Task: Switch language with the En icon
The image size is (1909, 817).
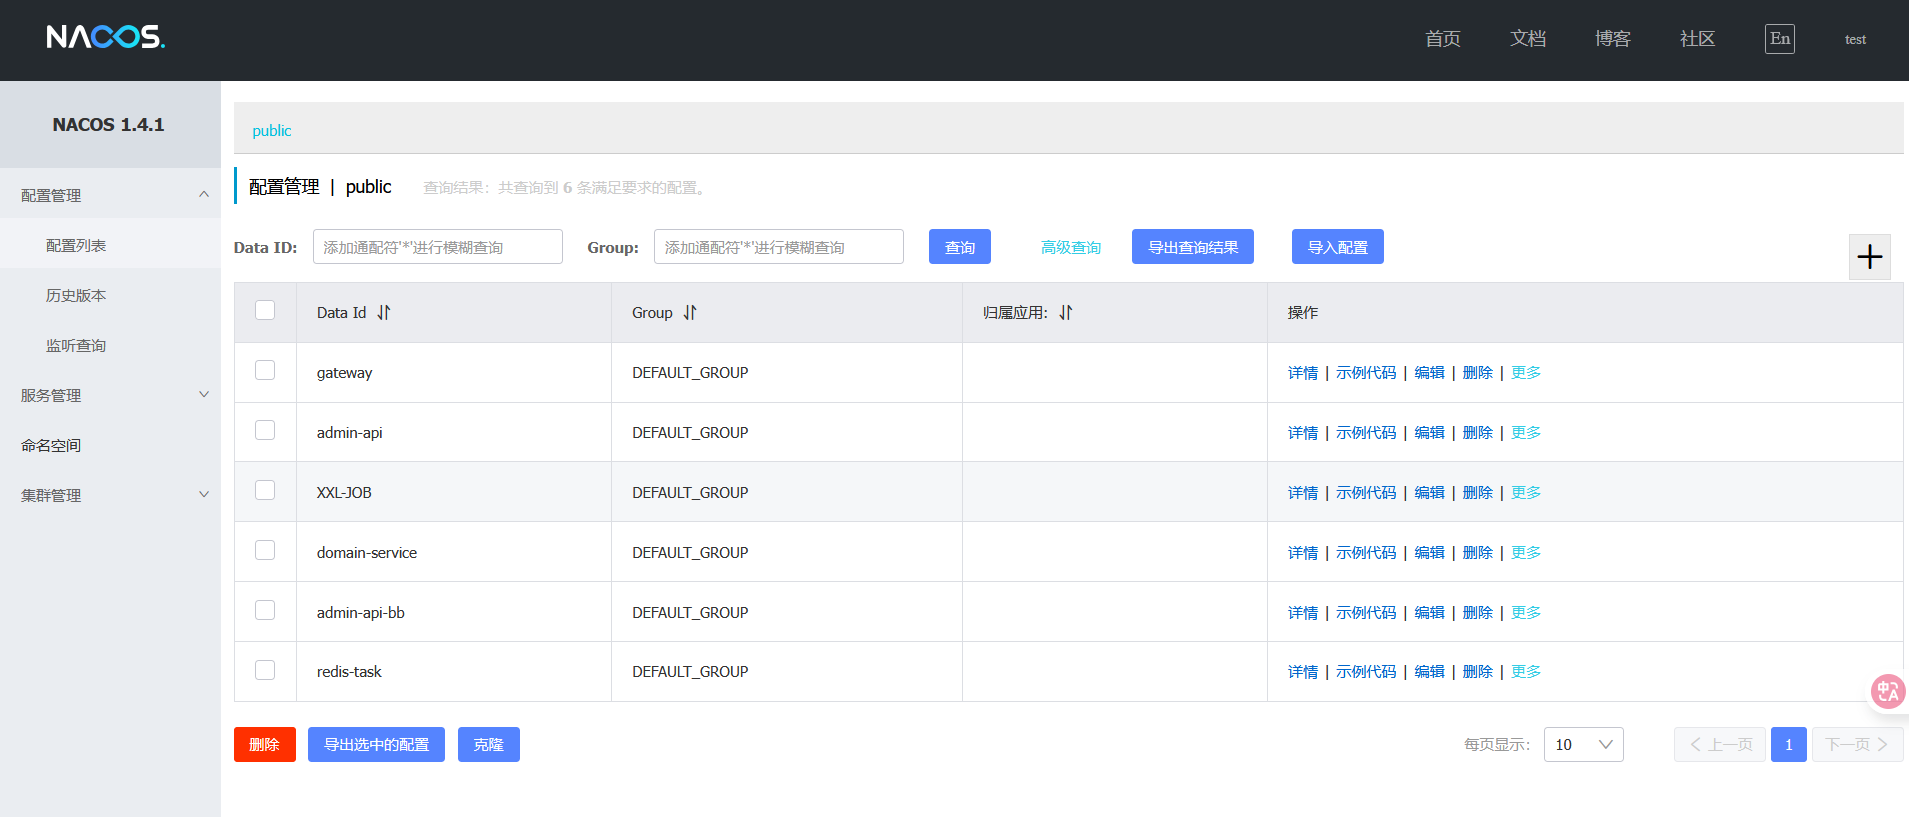Action: [x=1779, y=39]
